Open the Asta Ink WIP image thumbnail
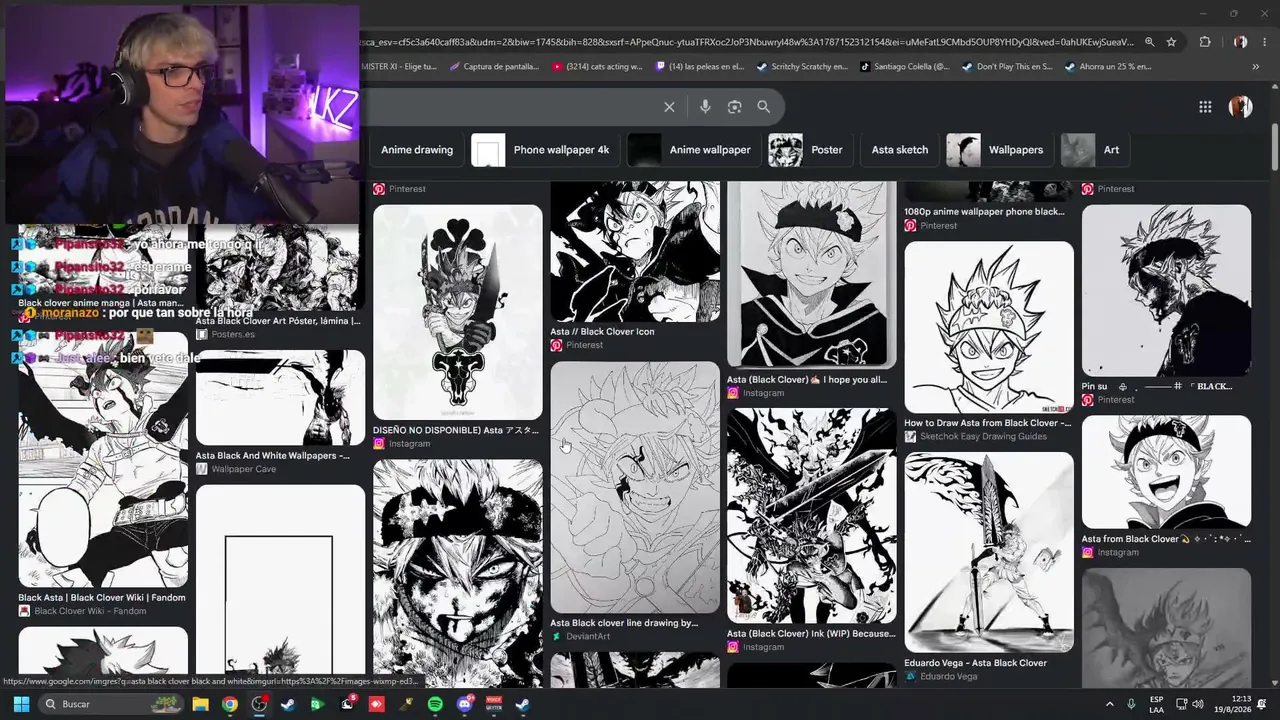The width and height of the screenshot is (1280, 720). pos(812,516)
